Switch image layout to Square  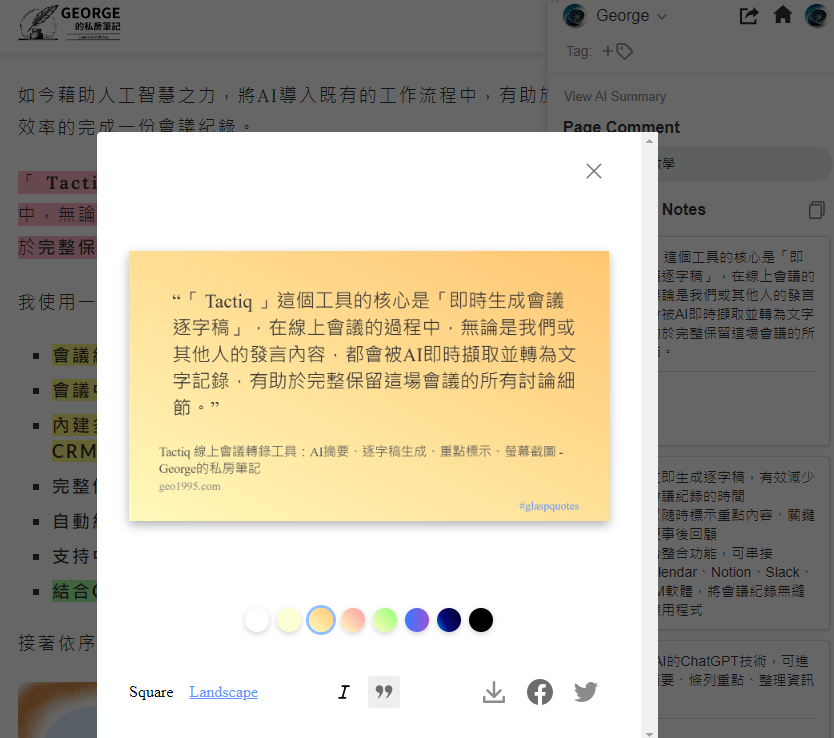(x=151, y=691)
